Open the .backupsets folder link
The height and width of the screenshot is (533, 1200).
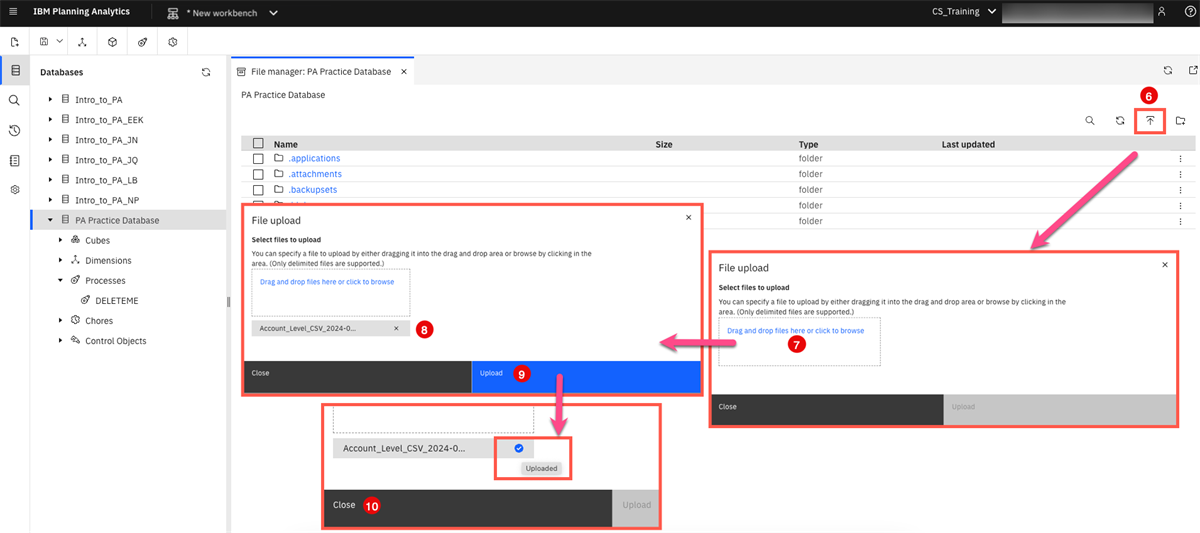tap(312, 190)
